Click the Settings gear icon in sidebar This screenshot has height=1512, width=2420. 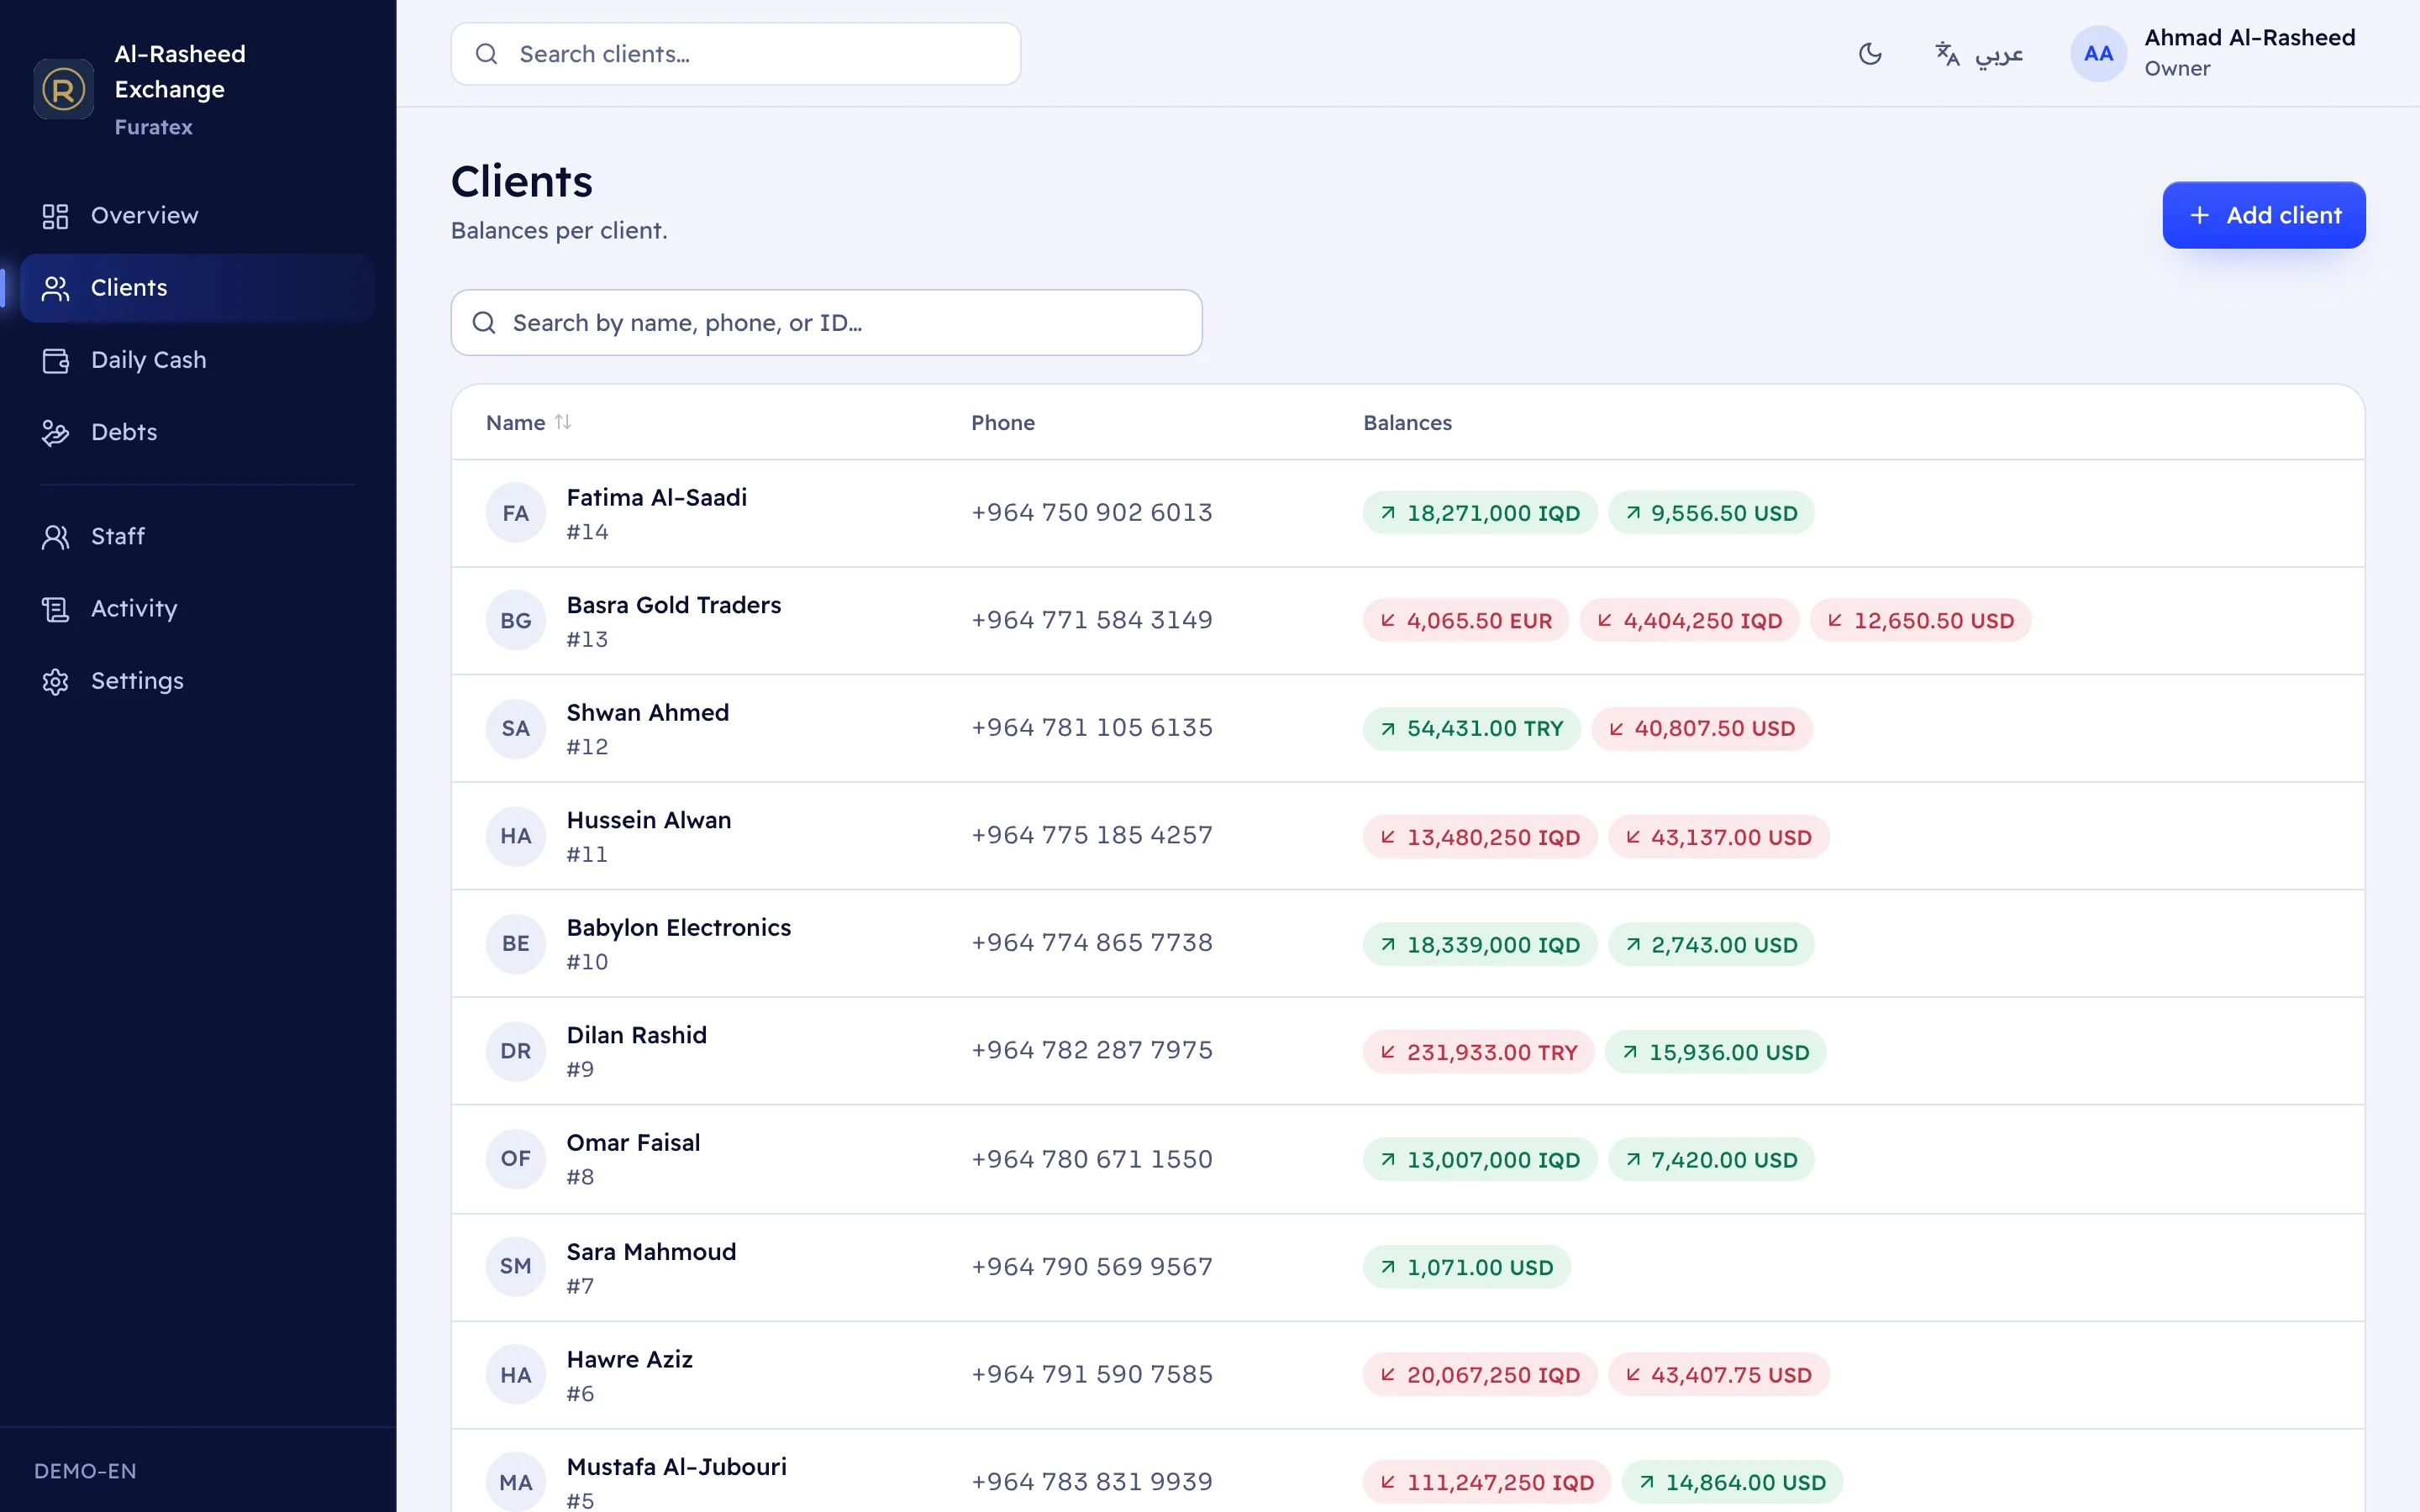[x=55, y=681]
